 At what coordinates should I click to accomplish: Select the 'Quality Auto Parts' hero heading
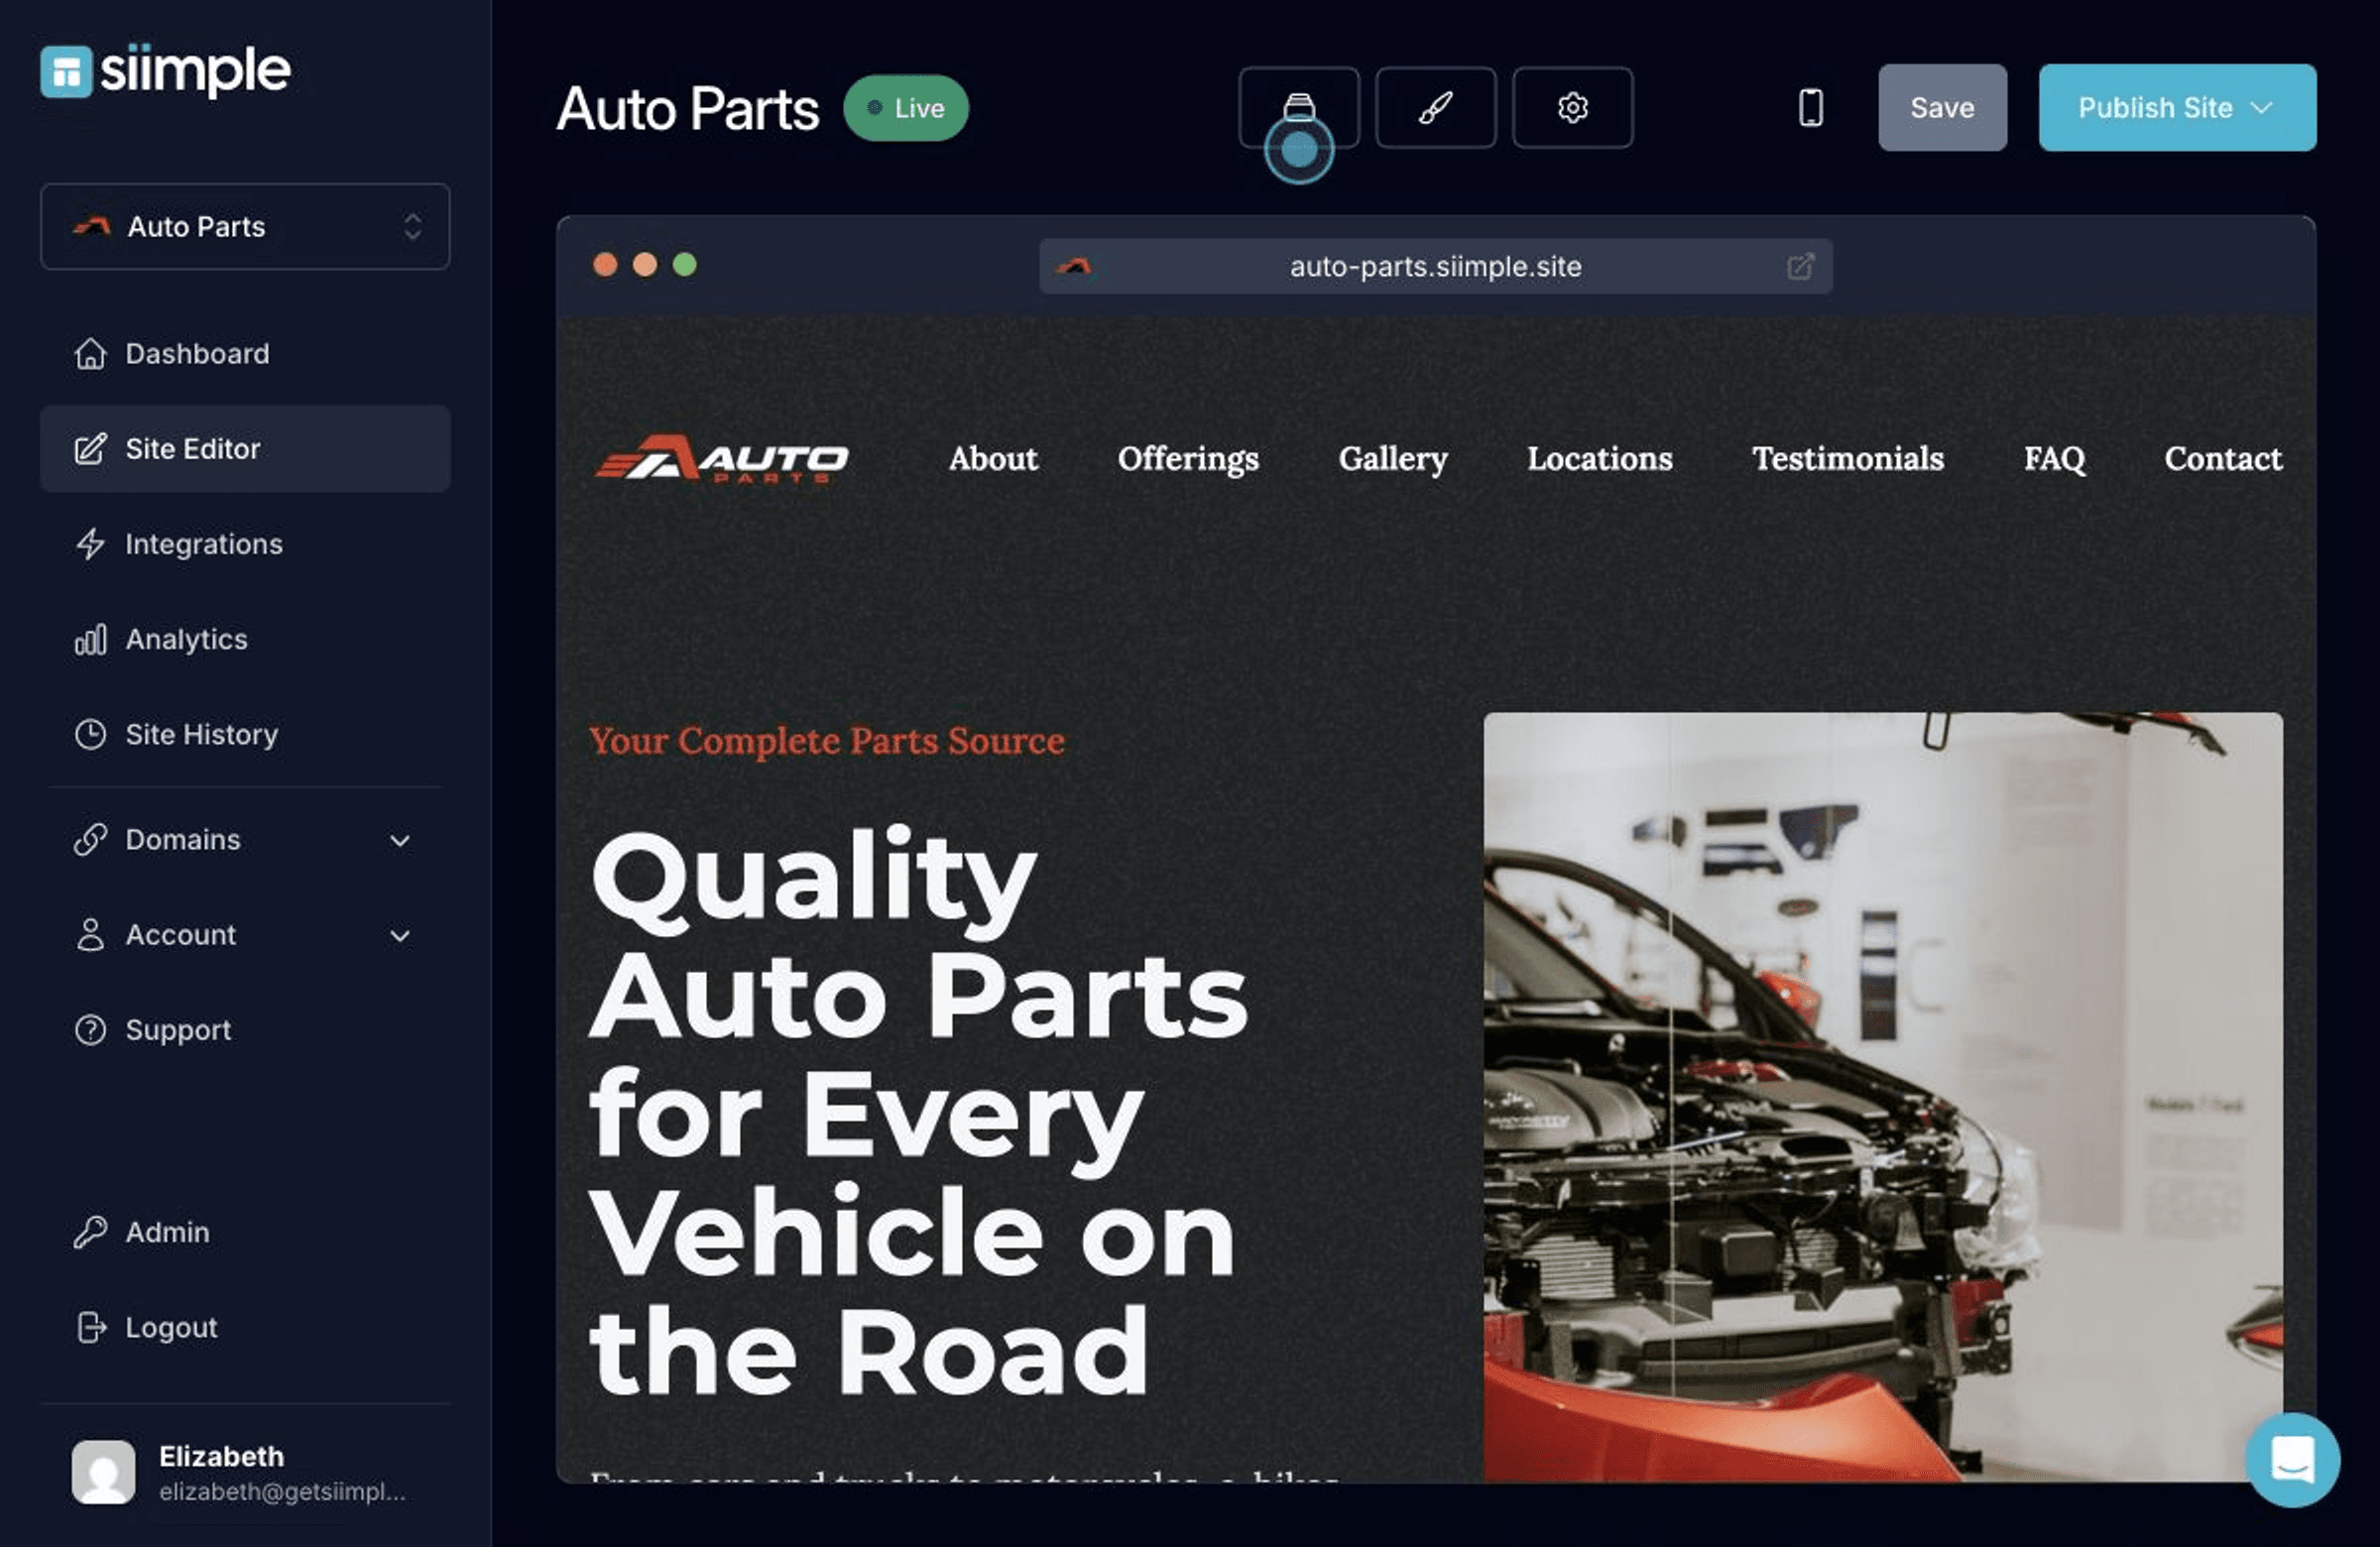pyautogui.click(x=918, y=1111)
